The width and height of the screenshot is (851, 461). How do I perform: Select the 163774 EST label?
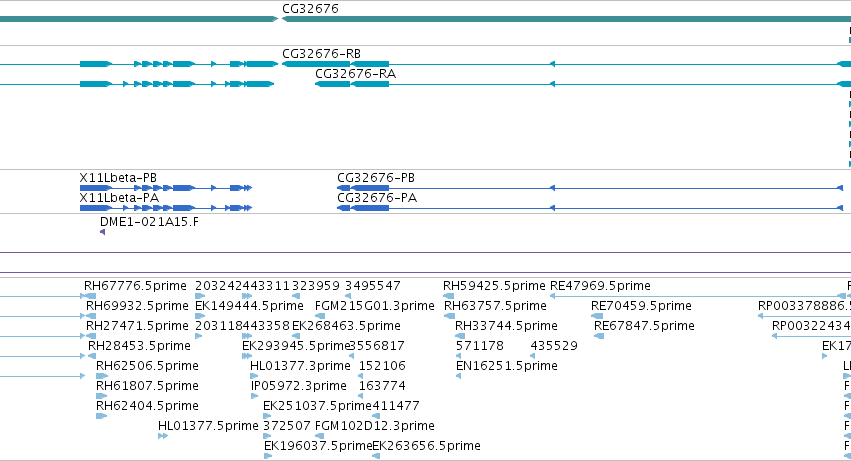click(382, 386)
